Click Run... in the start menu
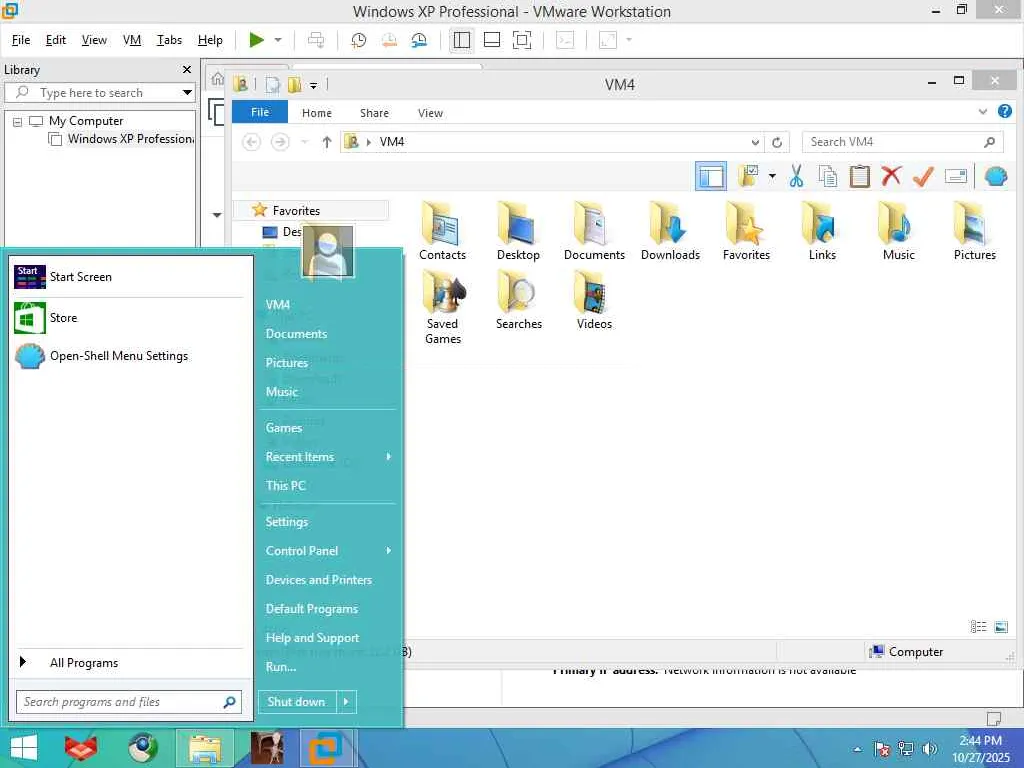 [281, 667]
